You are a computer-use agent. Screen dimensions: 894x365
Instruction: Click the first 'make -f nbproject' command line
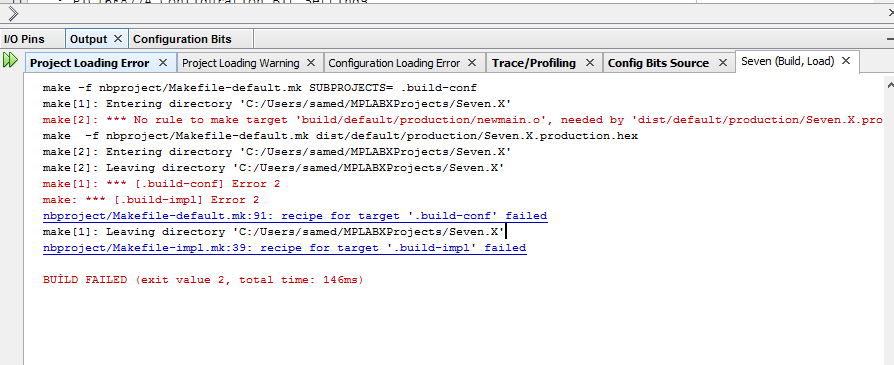coord(259,88)
